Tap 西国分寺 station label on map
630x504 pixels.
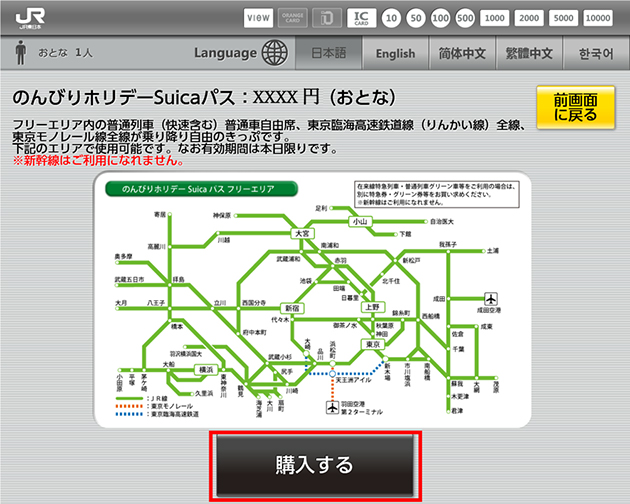click(254, 303)
